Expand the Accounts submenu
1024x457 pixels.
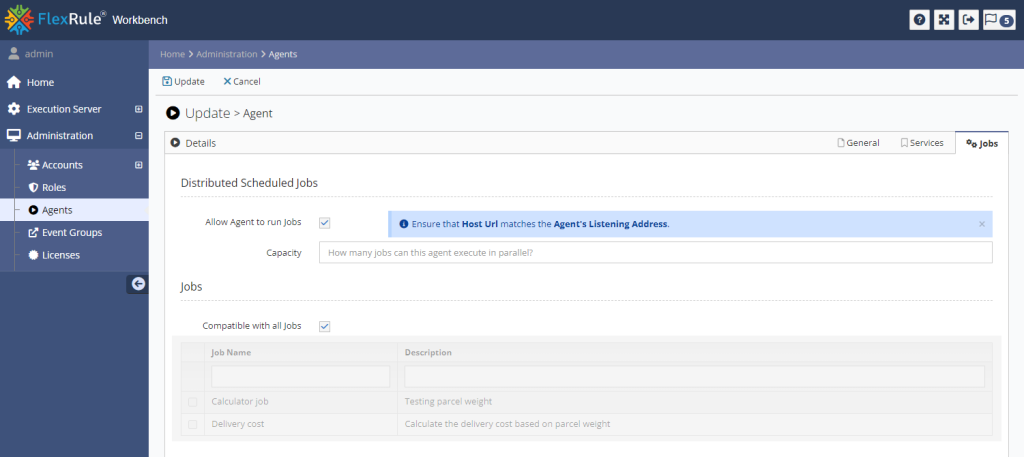click(x=138, y=165)
